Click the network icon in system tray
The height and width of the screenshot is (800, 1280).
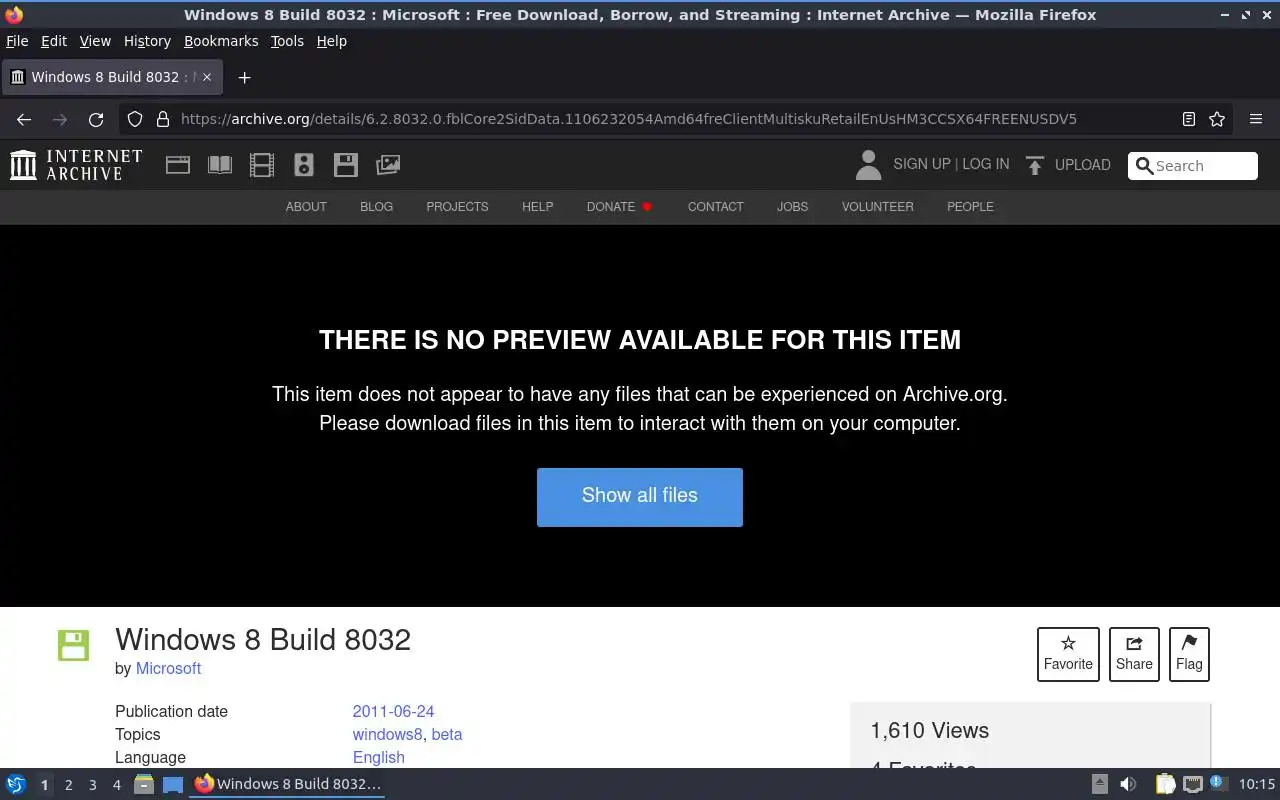[1192, 784]
